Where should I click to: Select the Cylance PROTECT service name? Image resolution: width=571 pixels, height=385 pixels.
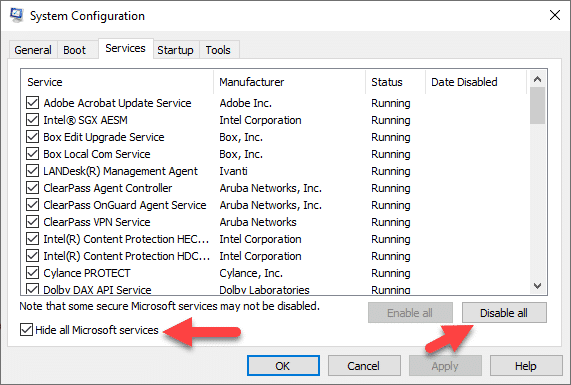[87, 273]
